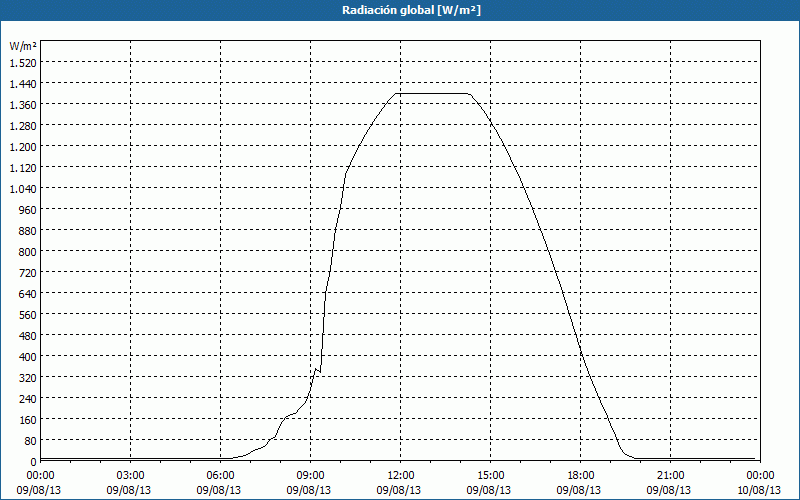Click the 80 y-axis label
The width and height of the screenshot is (800, 500).
(x=32, y=440)
